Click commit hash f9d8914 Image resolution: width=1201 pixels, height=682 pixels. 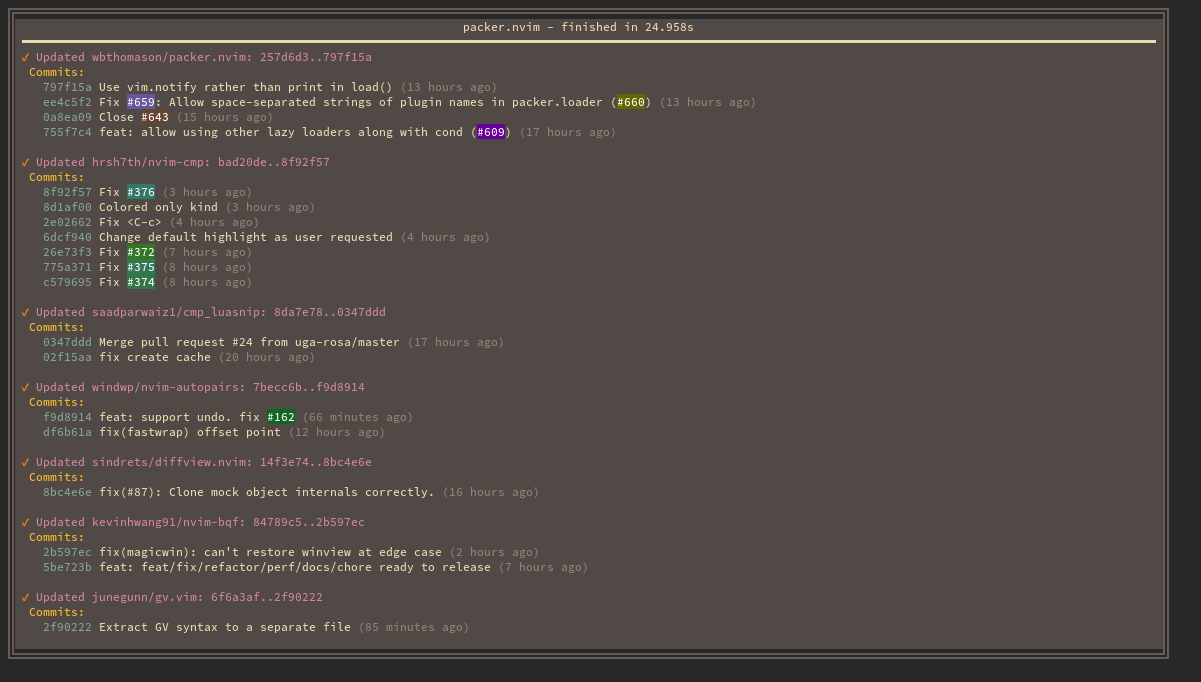tap(67, 417)
